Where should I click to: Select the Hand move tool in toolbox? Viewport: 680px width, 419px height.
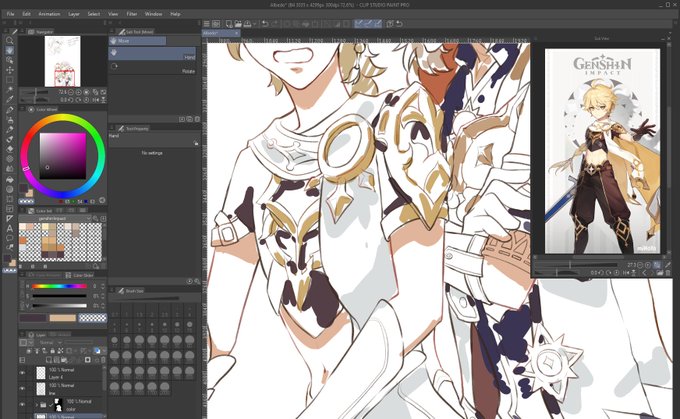10,50
